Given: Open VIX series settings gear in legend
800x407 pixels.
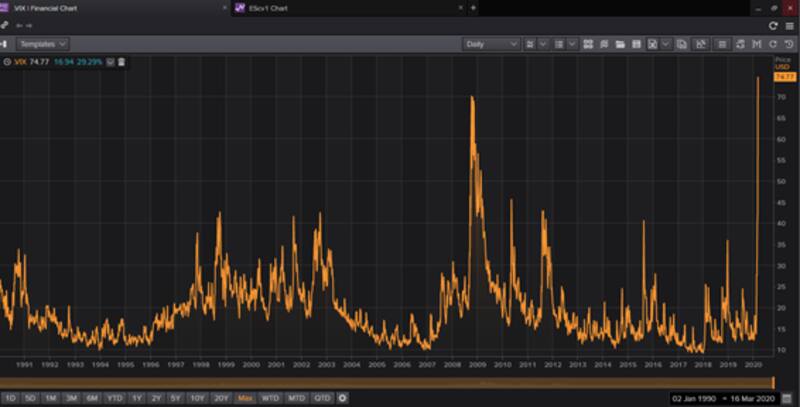Looking at the screenshot, I should [7, 62].
